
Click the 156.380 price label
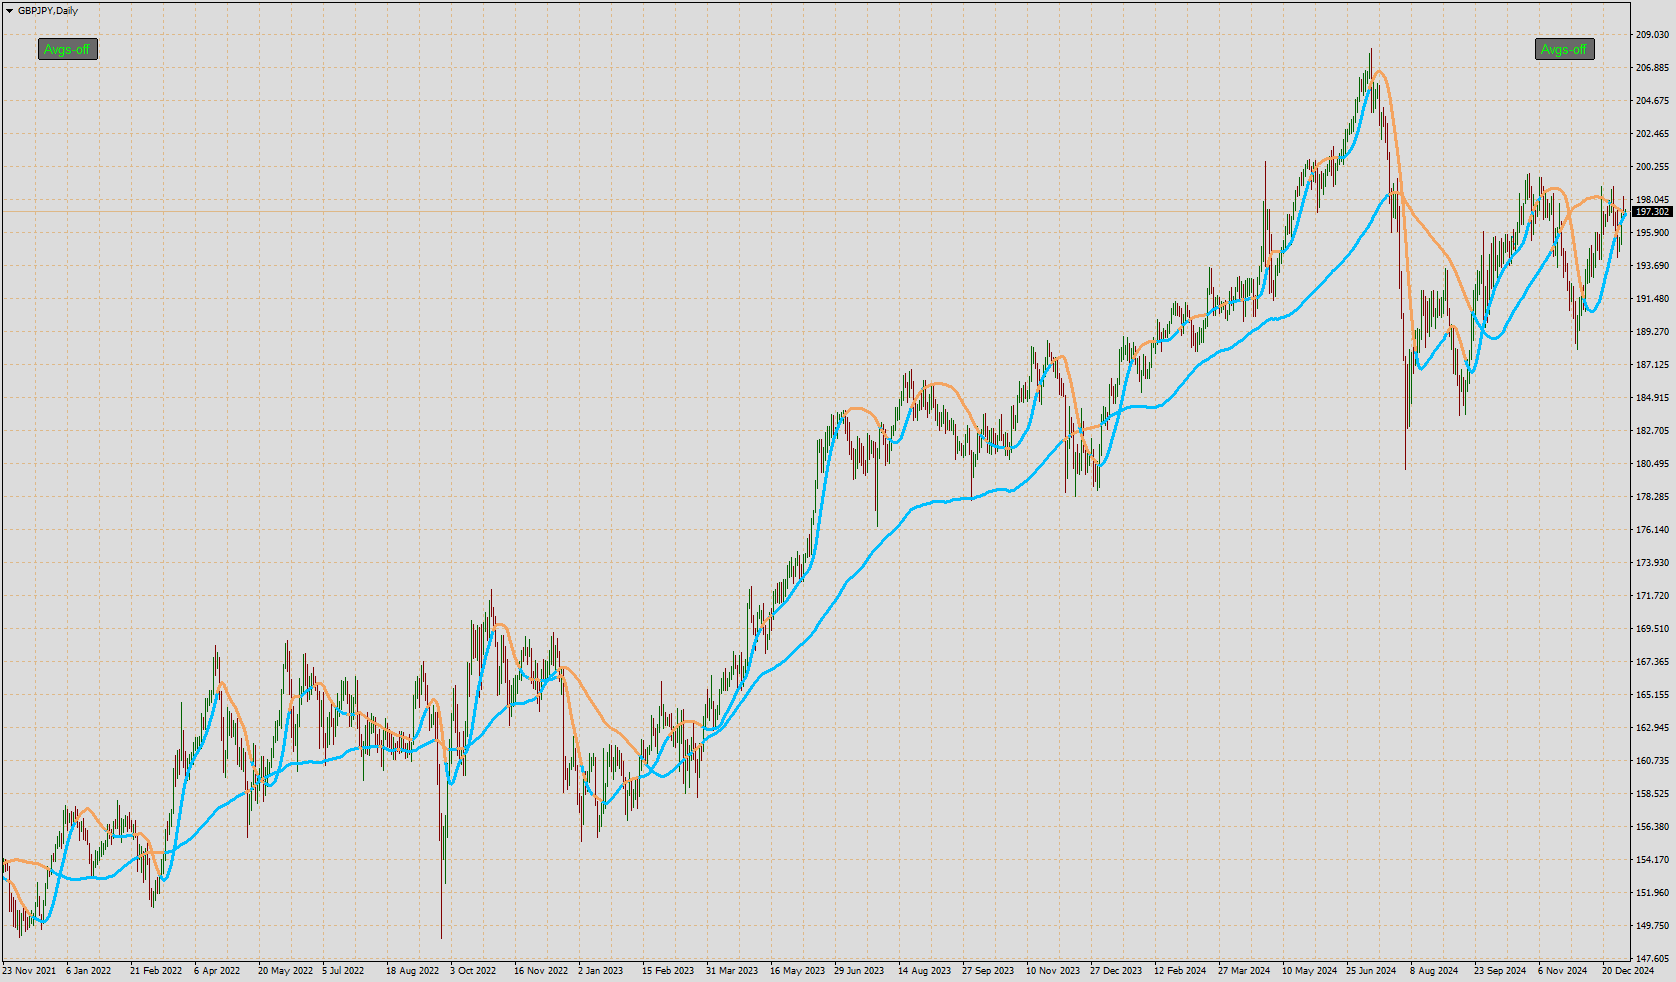click(x=1652, y=827)
